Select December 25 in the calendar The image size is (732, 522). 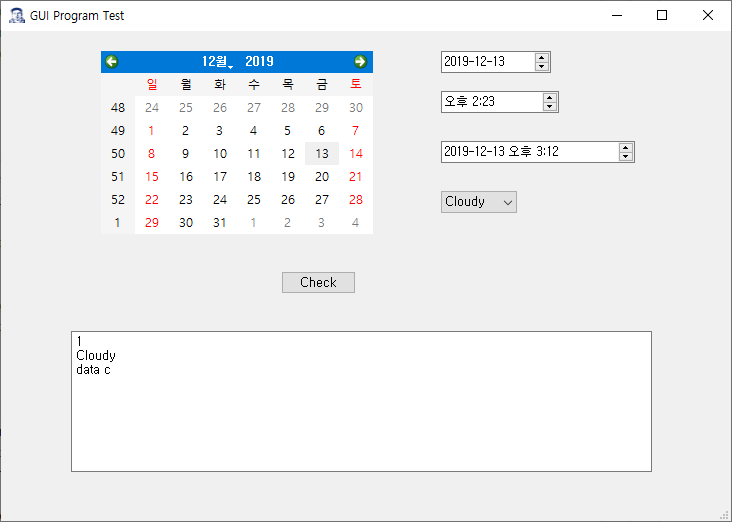[x=253, y=200]
